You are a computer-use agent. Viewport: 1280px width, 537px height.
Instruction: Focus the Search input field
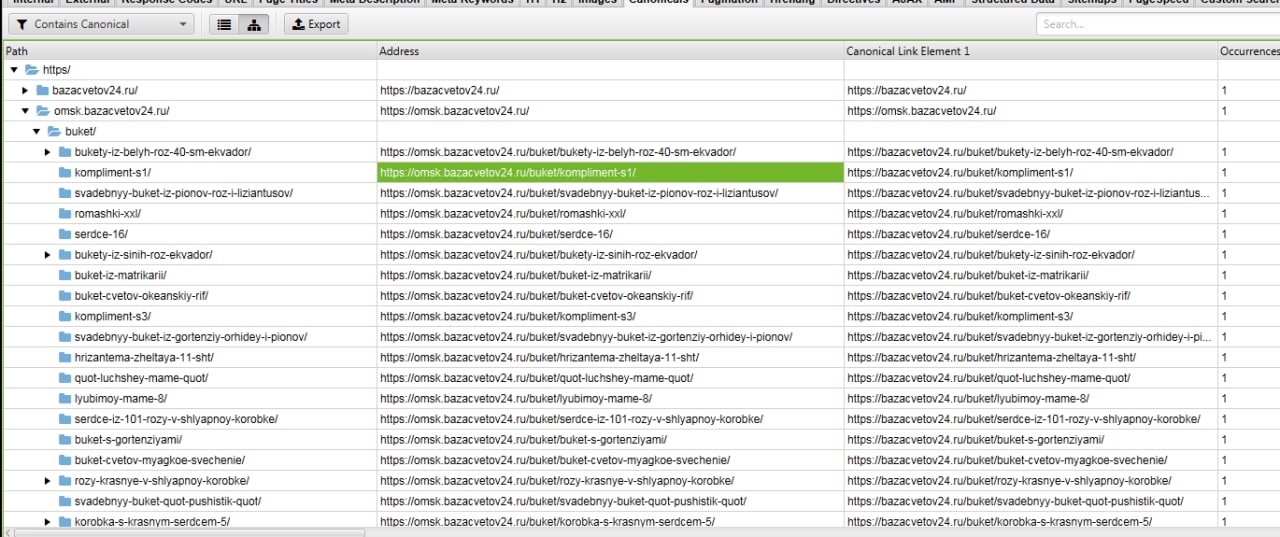(1158, 24)
